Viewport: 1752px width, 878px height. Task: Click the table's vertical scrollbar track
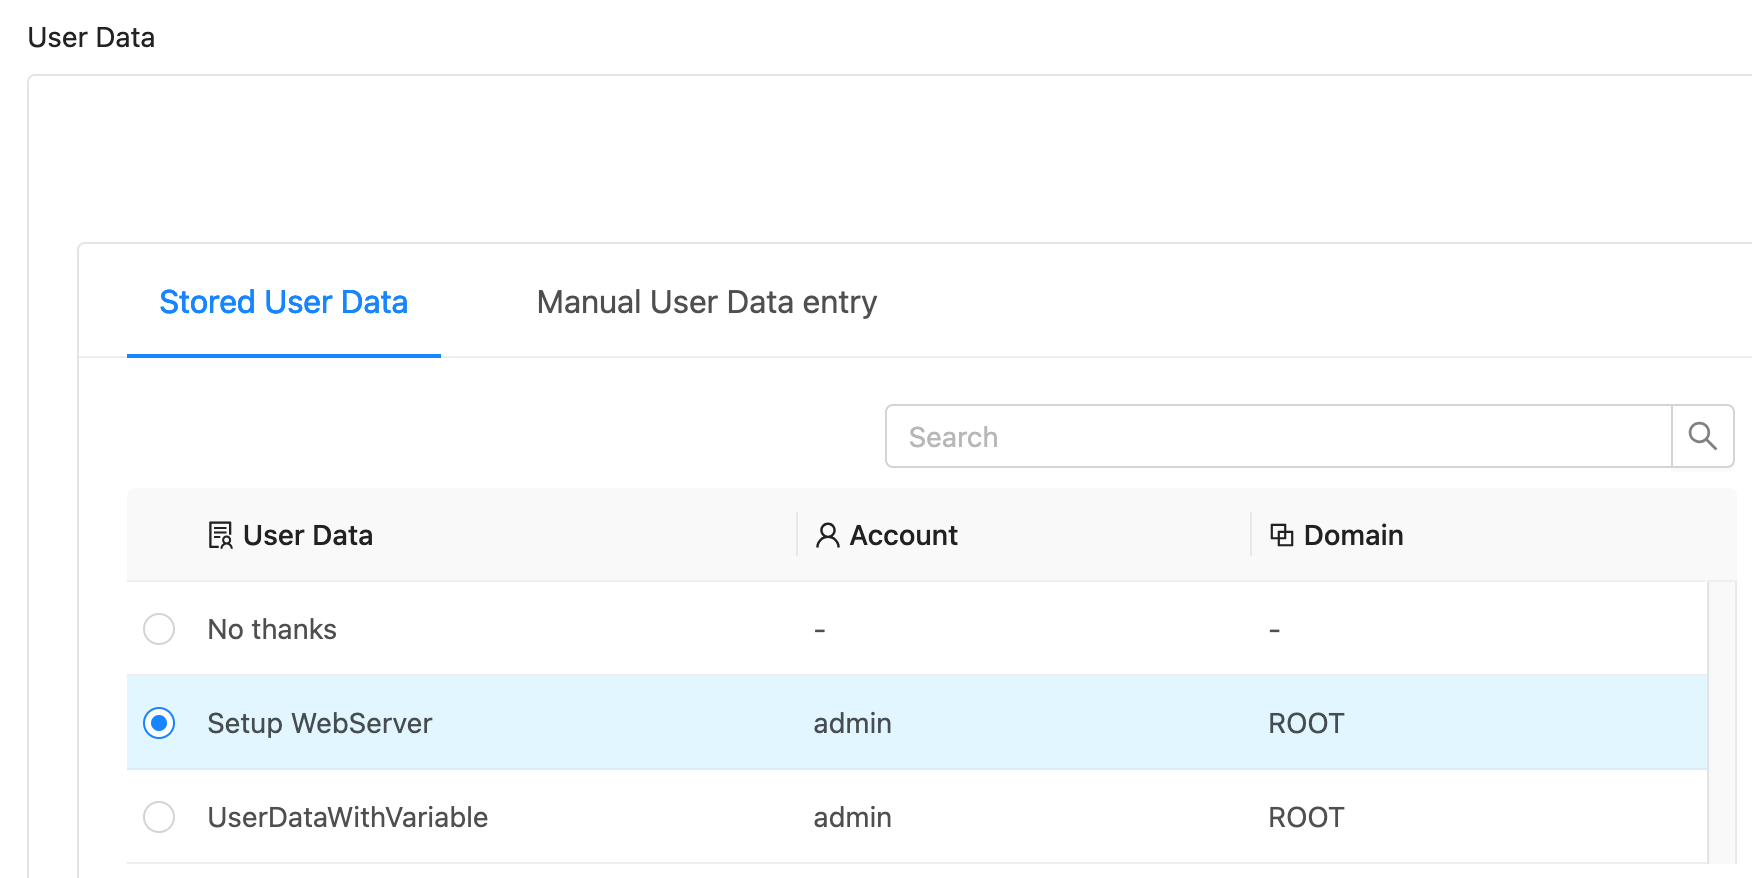1721,720
